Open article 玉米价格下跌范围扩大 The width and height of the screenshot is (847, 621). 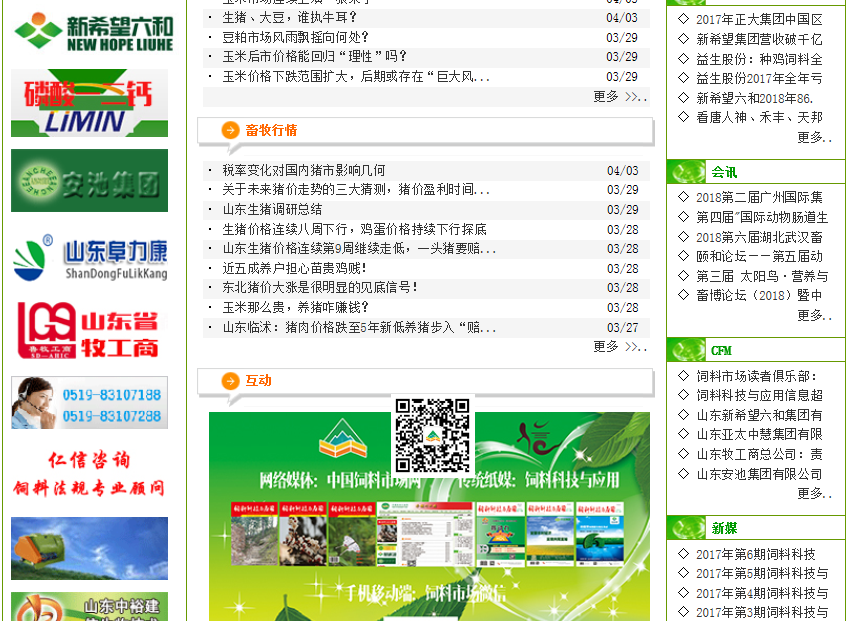pos(356,77)
